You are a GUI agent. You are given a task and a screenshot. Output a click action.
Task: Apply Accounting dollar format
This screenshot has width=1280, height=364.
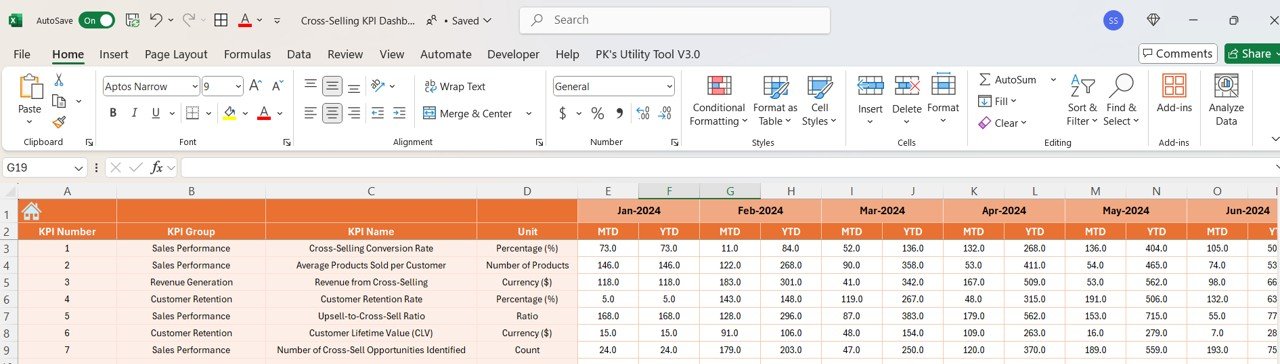563,114
